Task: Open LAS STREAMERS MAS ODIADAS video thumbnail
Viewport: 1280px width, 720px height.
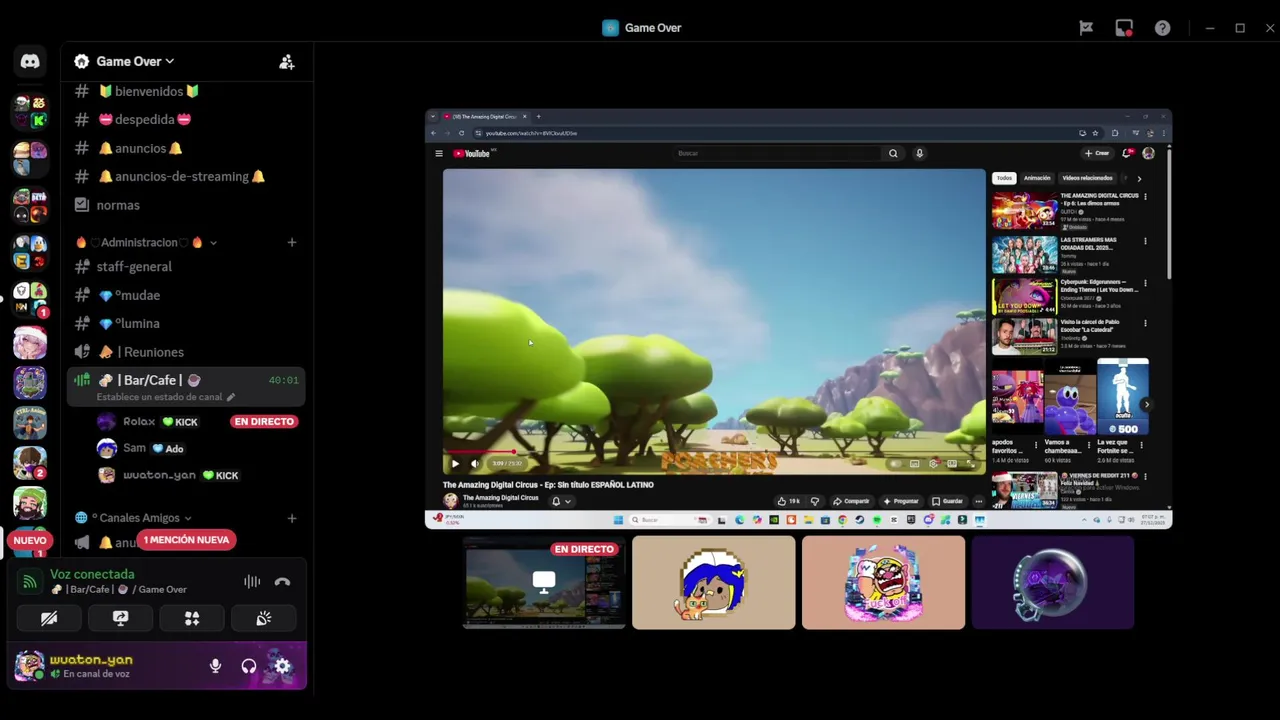Action: [x=1024, y=255]
